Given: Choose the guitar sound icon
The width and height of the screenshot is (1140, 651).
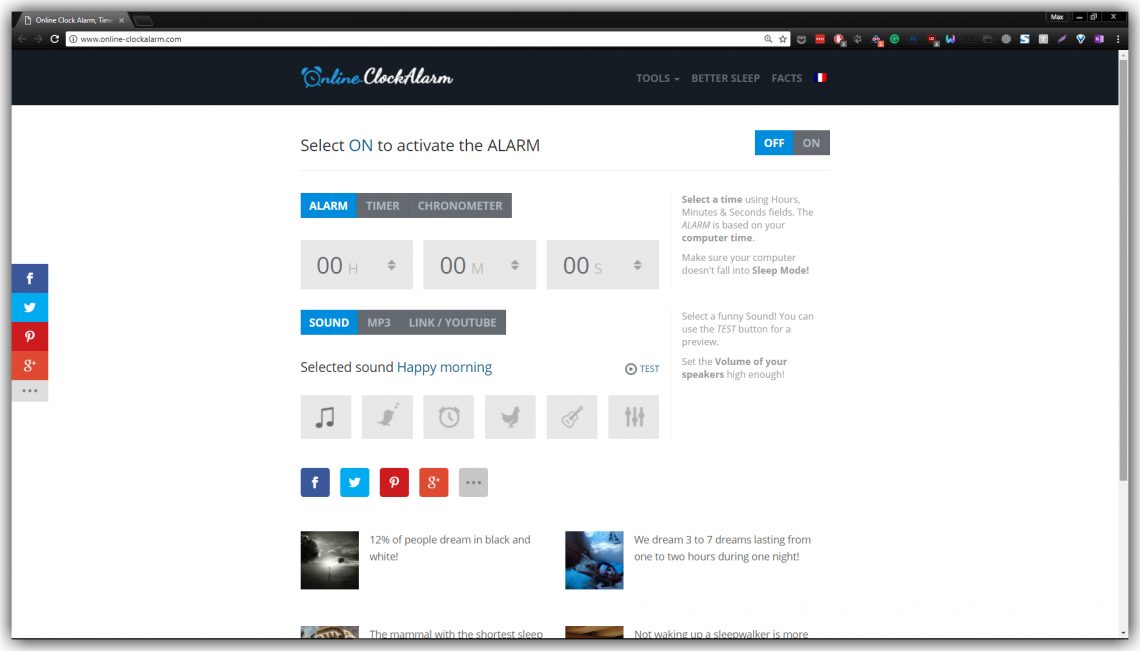Looking at the screenshot, I should tap(572, 417).
